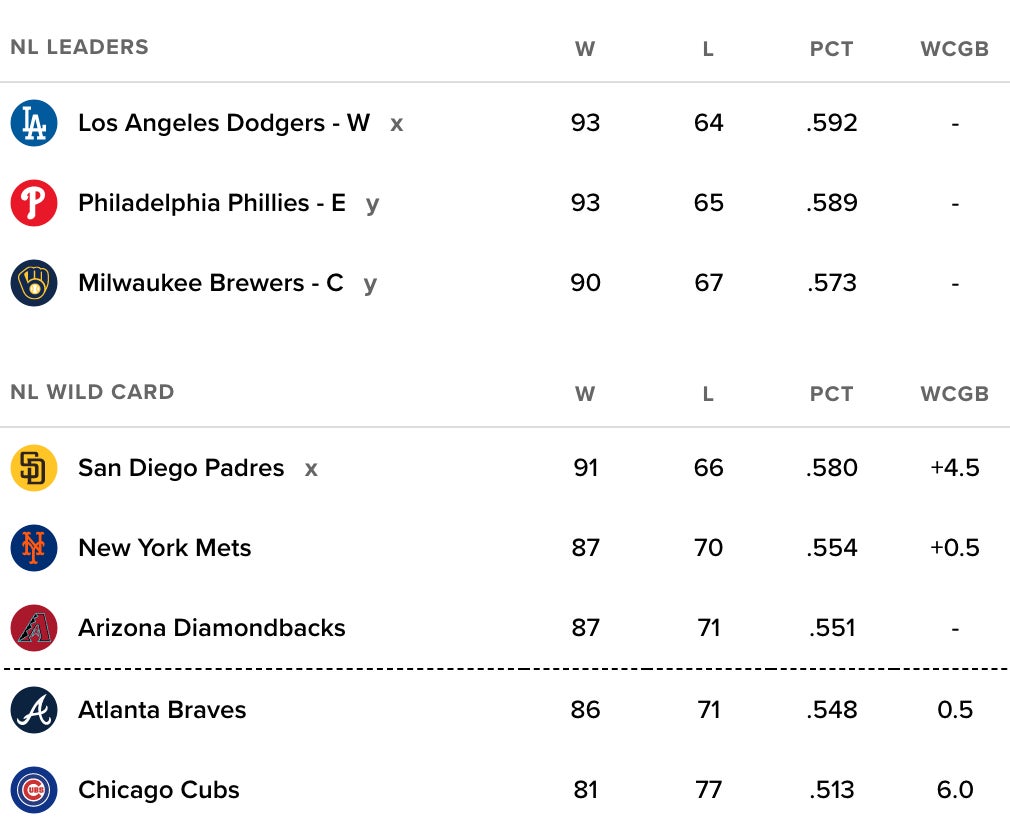Click the NL WILD CARD section heading
The height and width of the screenshot is (820, 1010).
92,392
